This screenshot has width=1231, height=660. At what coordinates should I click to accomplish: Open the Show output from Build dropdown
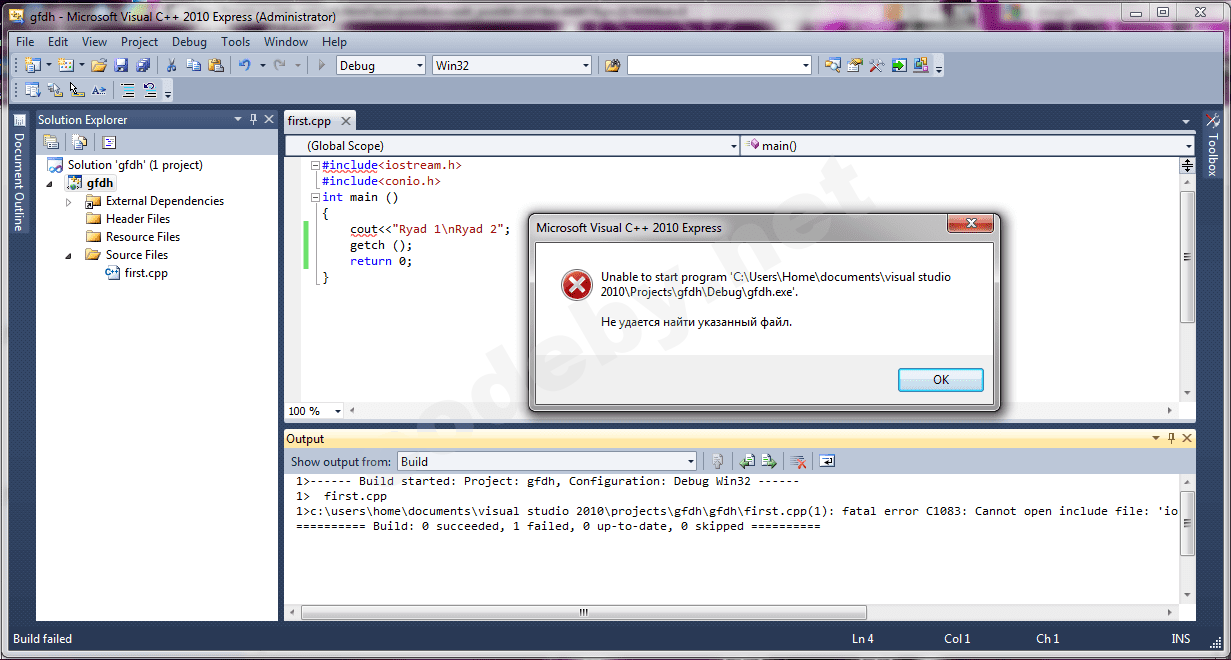coord(690,461)
